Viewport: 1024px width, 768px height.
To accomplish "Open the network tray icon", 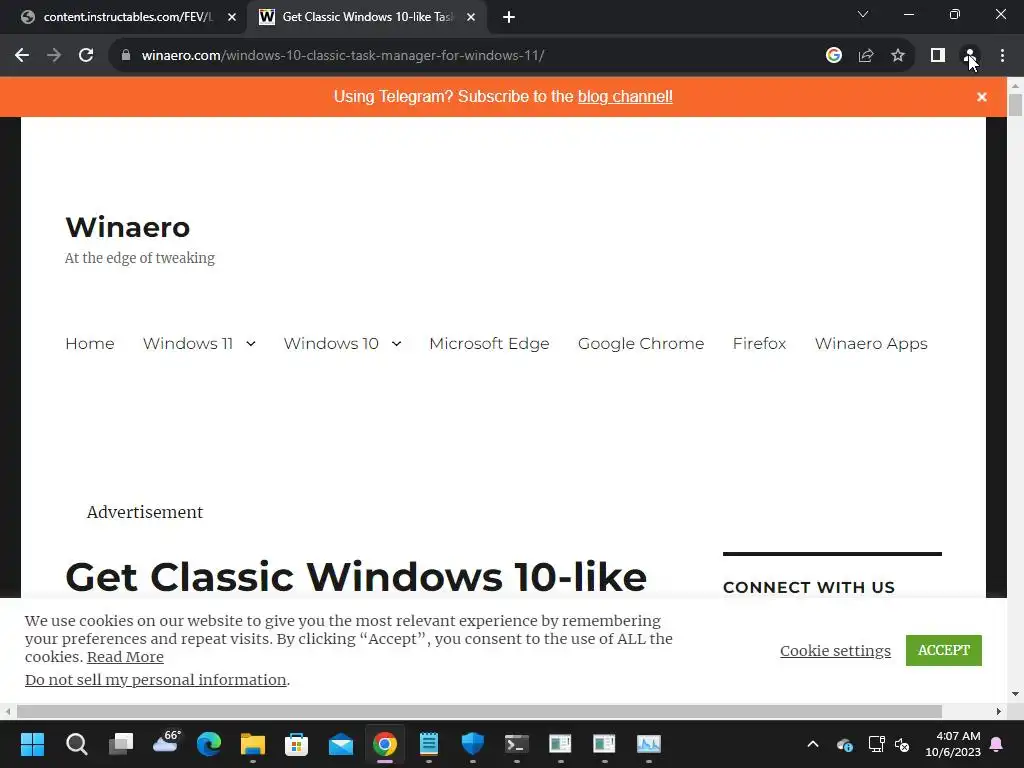I will pos(876,744).
